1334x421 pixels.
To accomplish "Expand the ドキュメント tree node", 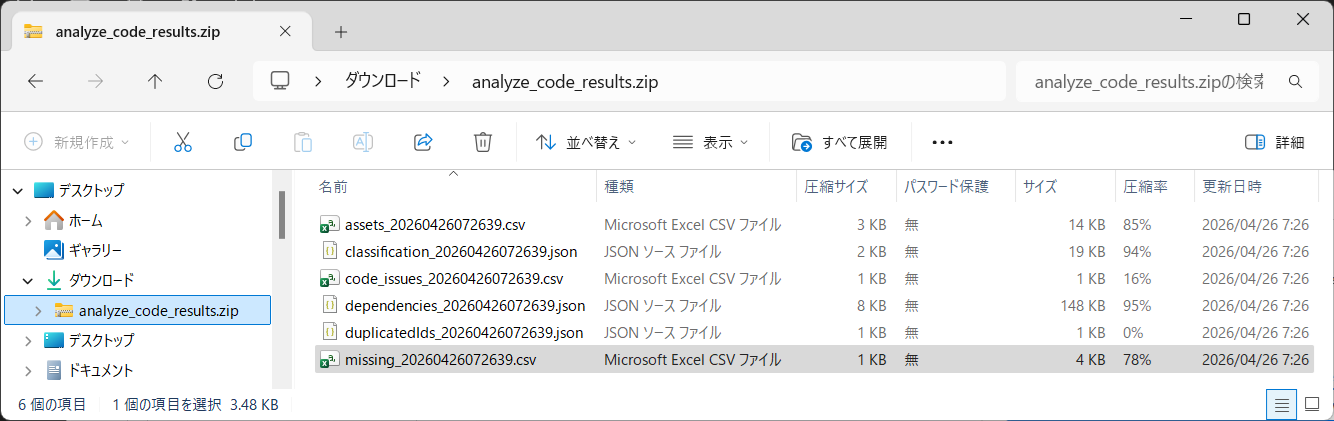I will [x=28, y=370].
